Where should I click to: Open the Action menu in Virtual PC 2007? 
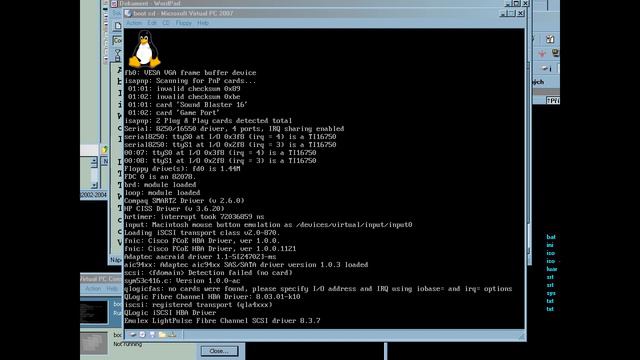point(134,23)
